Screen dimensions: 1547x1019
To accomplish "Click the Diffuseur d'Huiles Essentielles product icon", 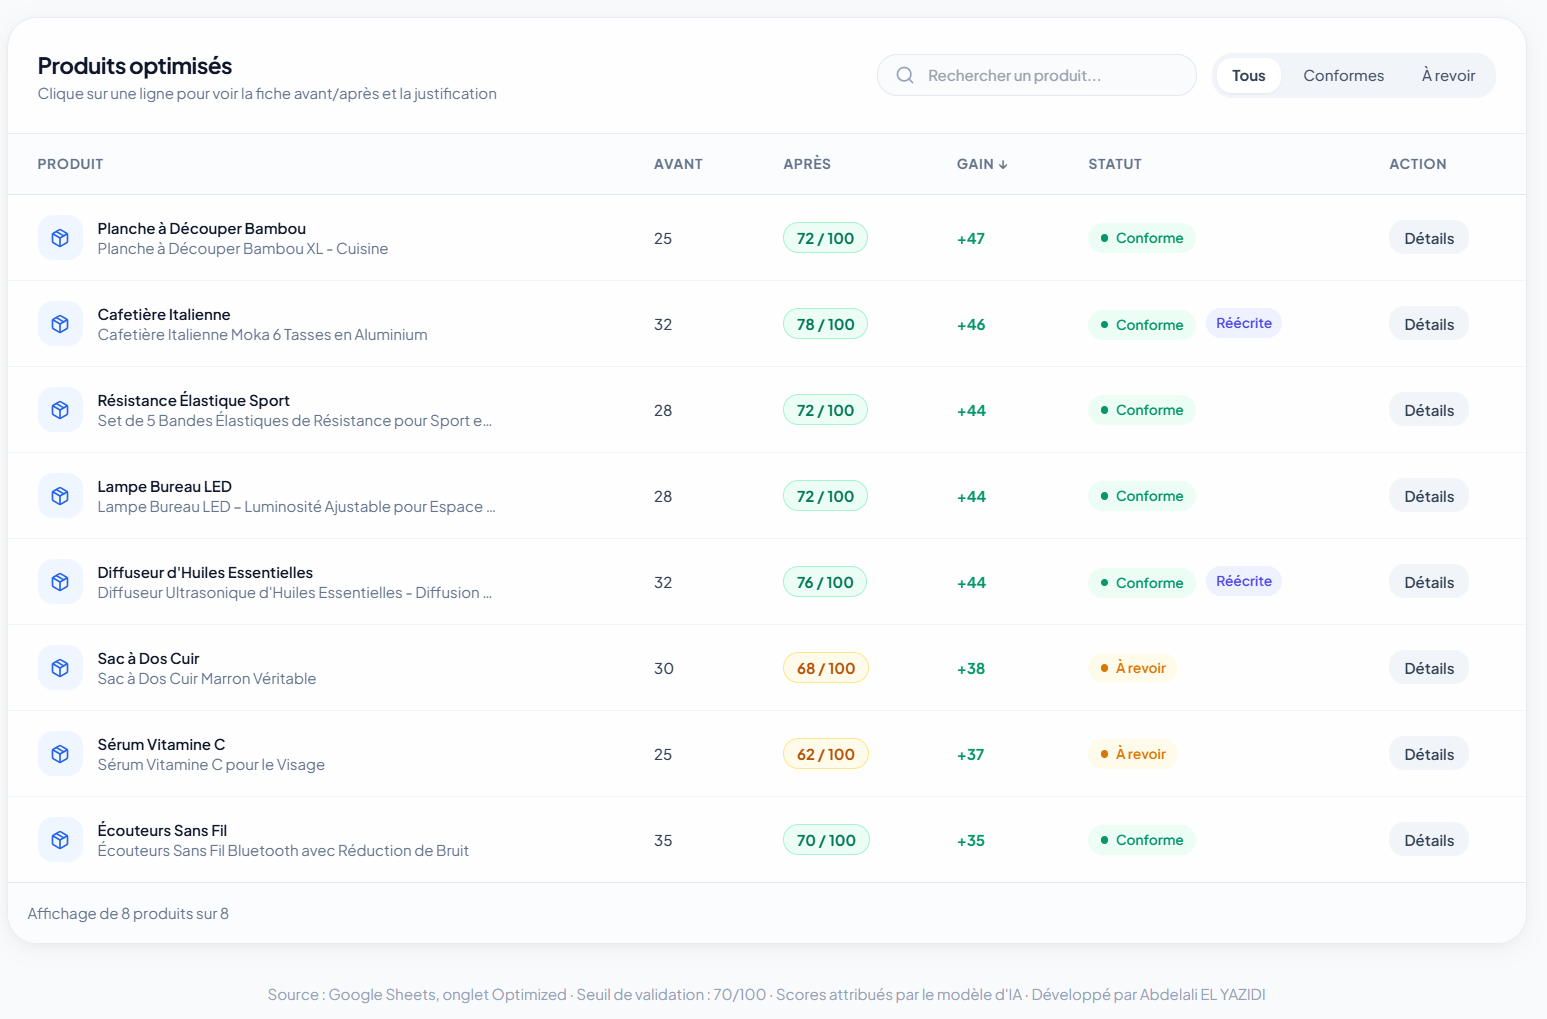I will (x=60, y=582).
